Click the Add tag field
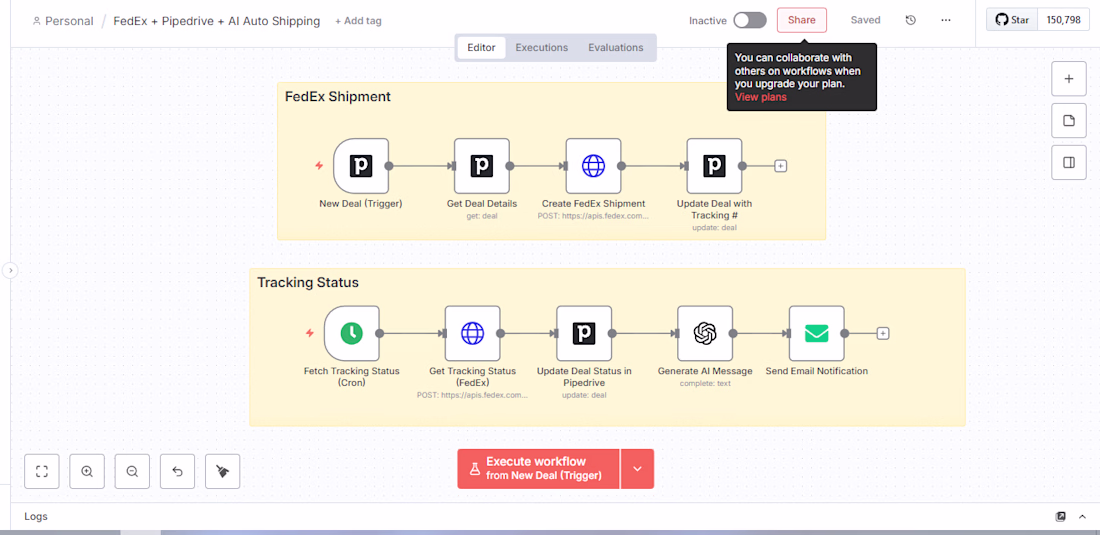Viewport: 1100px width, 535px height. point(358,21)
